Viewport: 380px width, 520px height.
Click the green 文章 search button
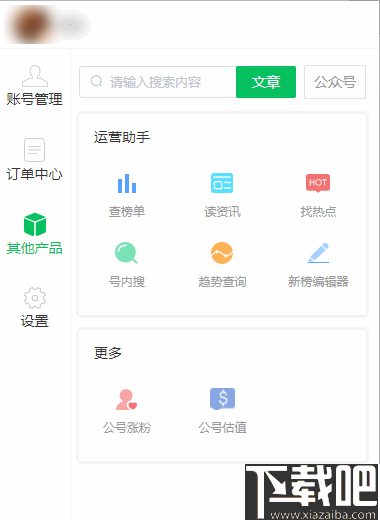[x=266, y=82]
